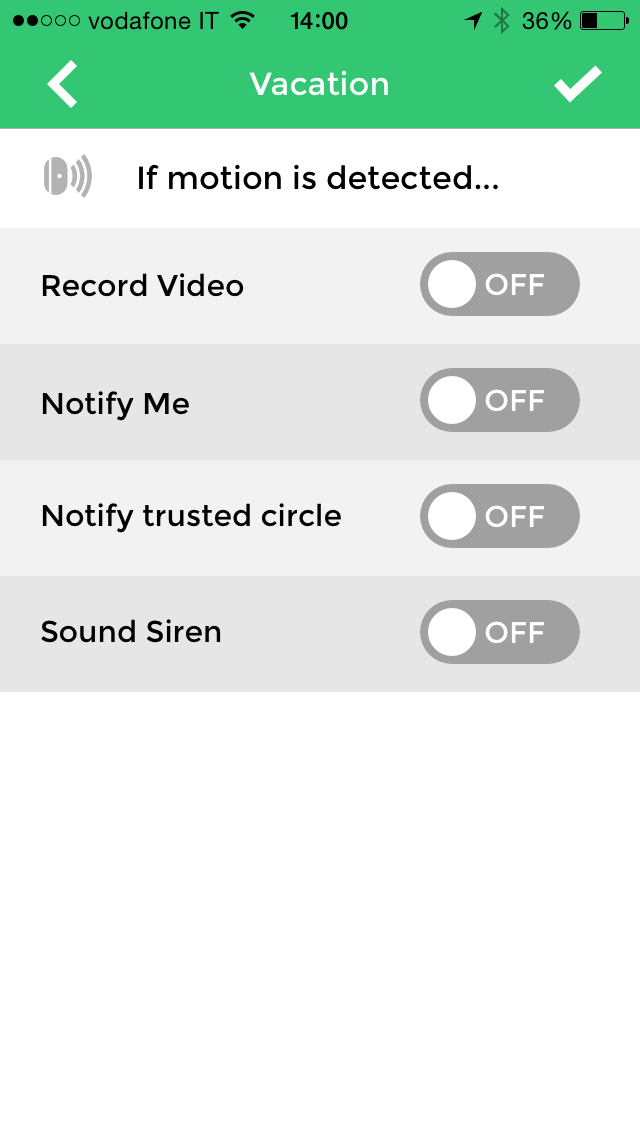Tap the Notify Me label
The image size is (640, 1136).
115,403
